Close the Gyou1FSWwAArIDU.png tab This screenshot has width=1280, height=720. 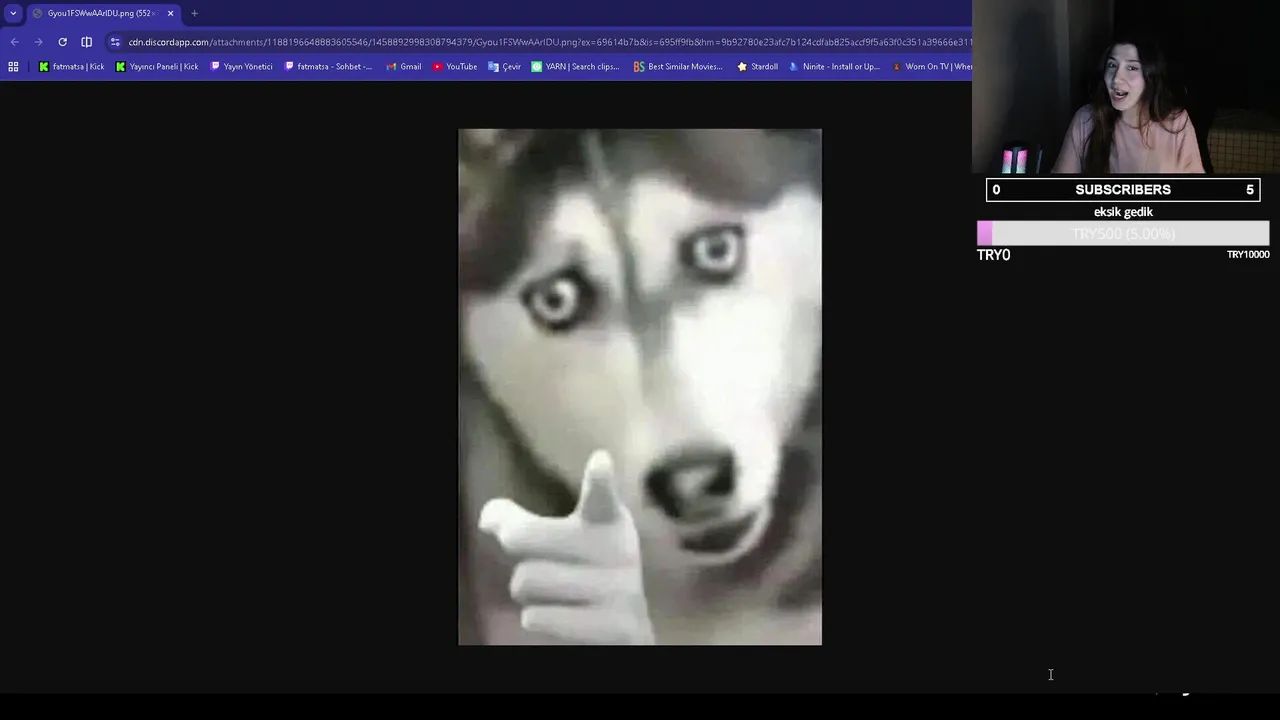(170, 13)
